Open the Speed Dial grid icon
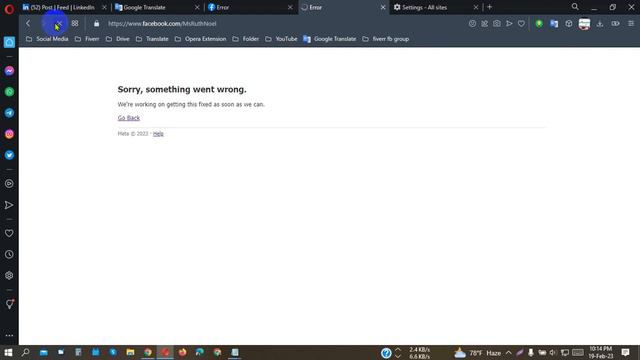 tap(75, 24)
